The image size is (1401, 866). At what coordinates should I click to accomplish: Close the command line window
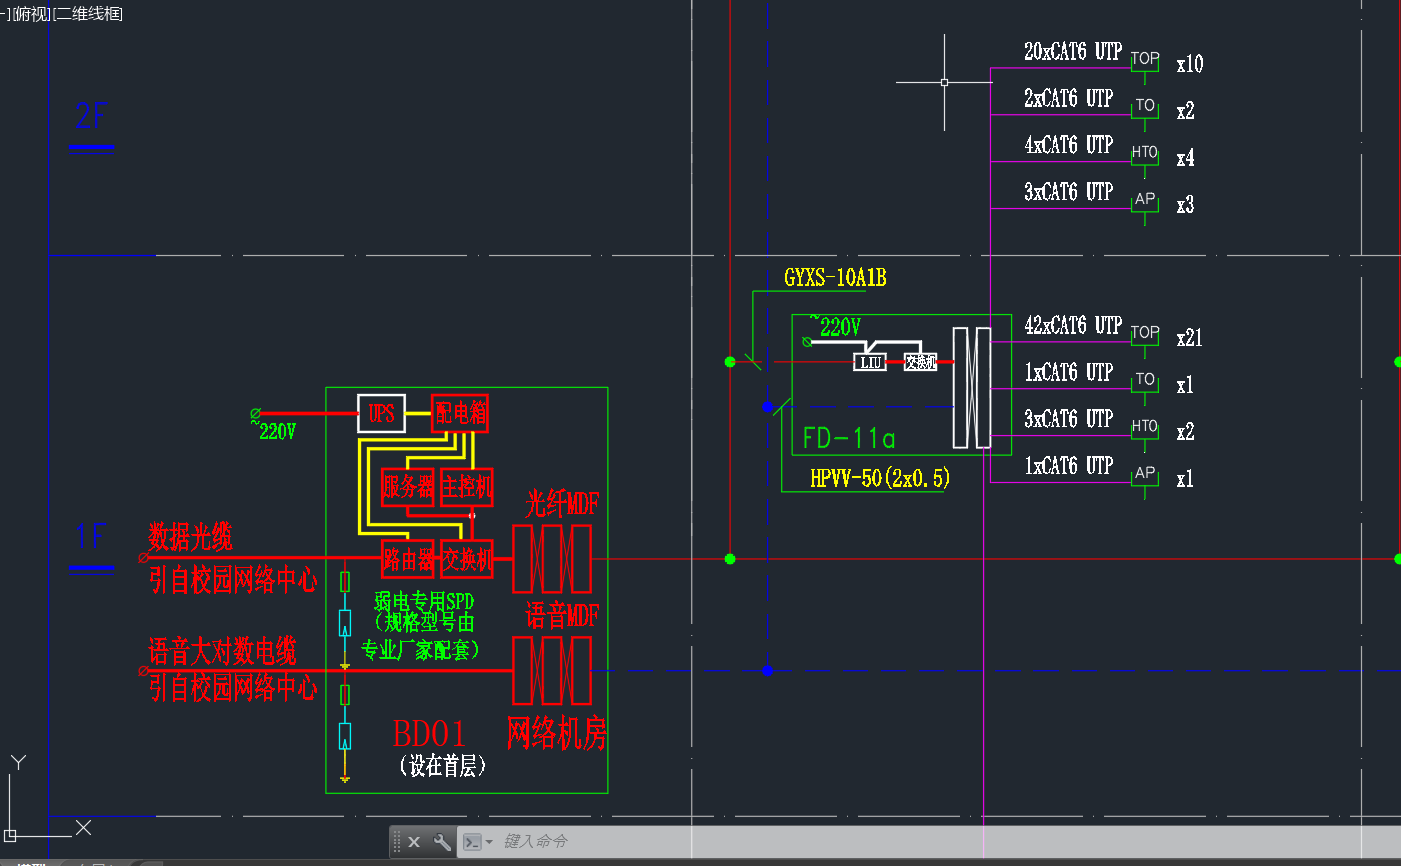click(x=414, y=842)
